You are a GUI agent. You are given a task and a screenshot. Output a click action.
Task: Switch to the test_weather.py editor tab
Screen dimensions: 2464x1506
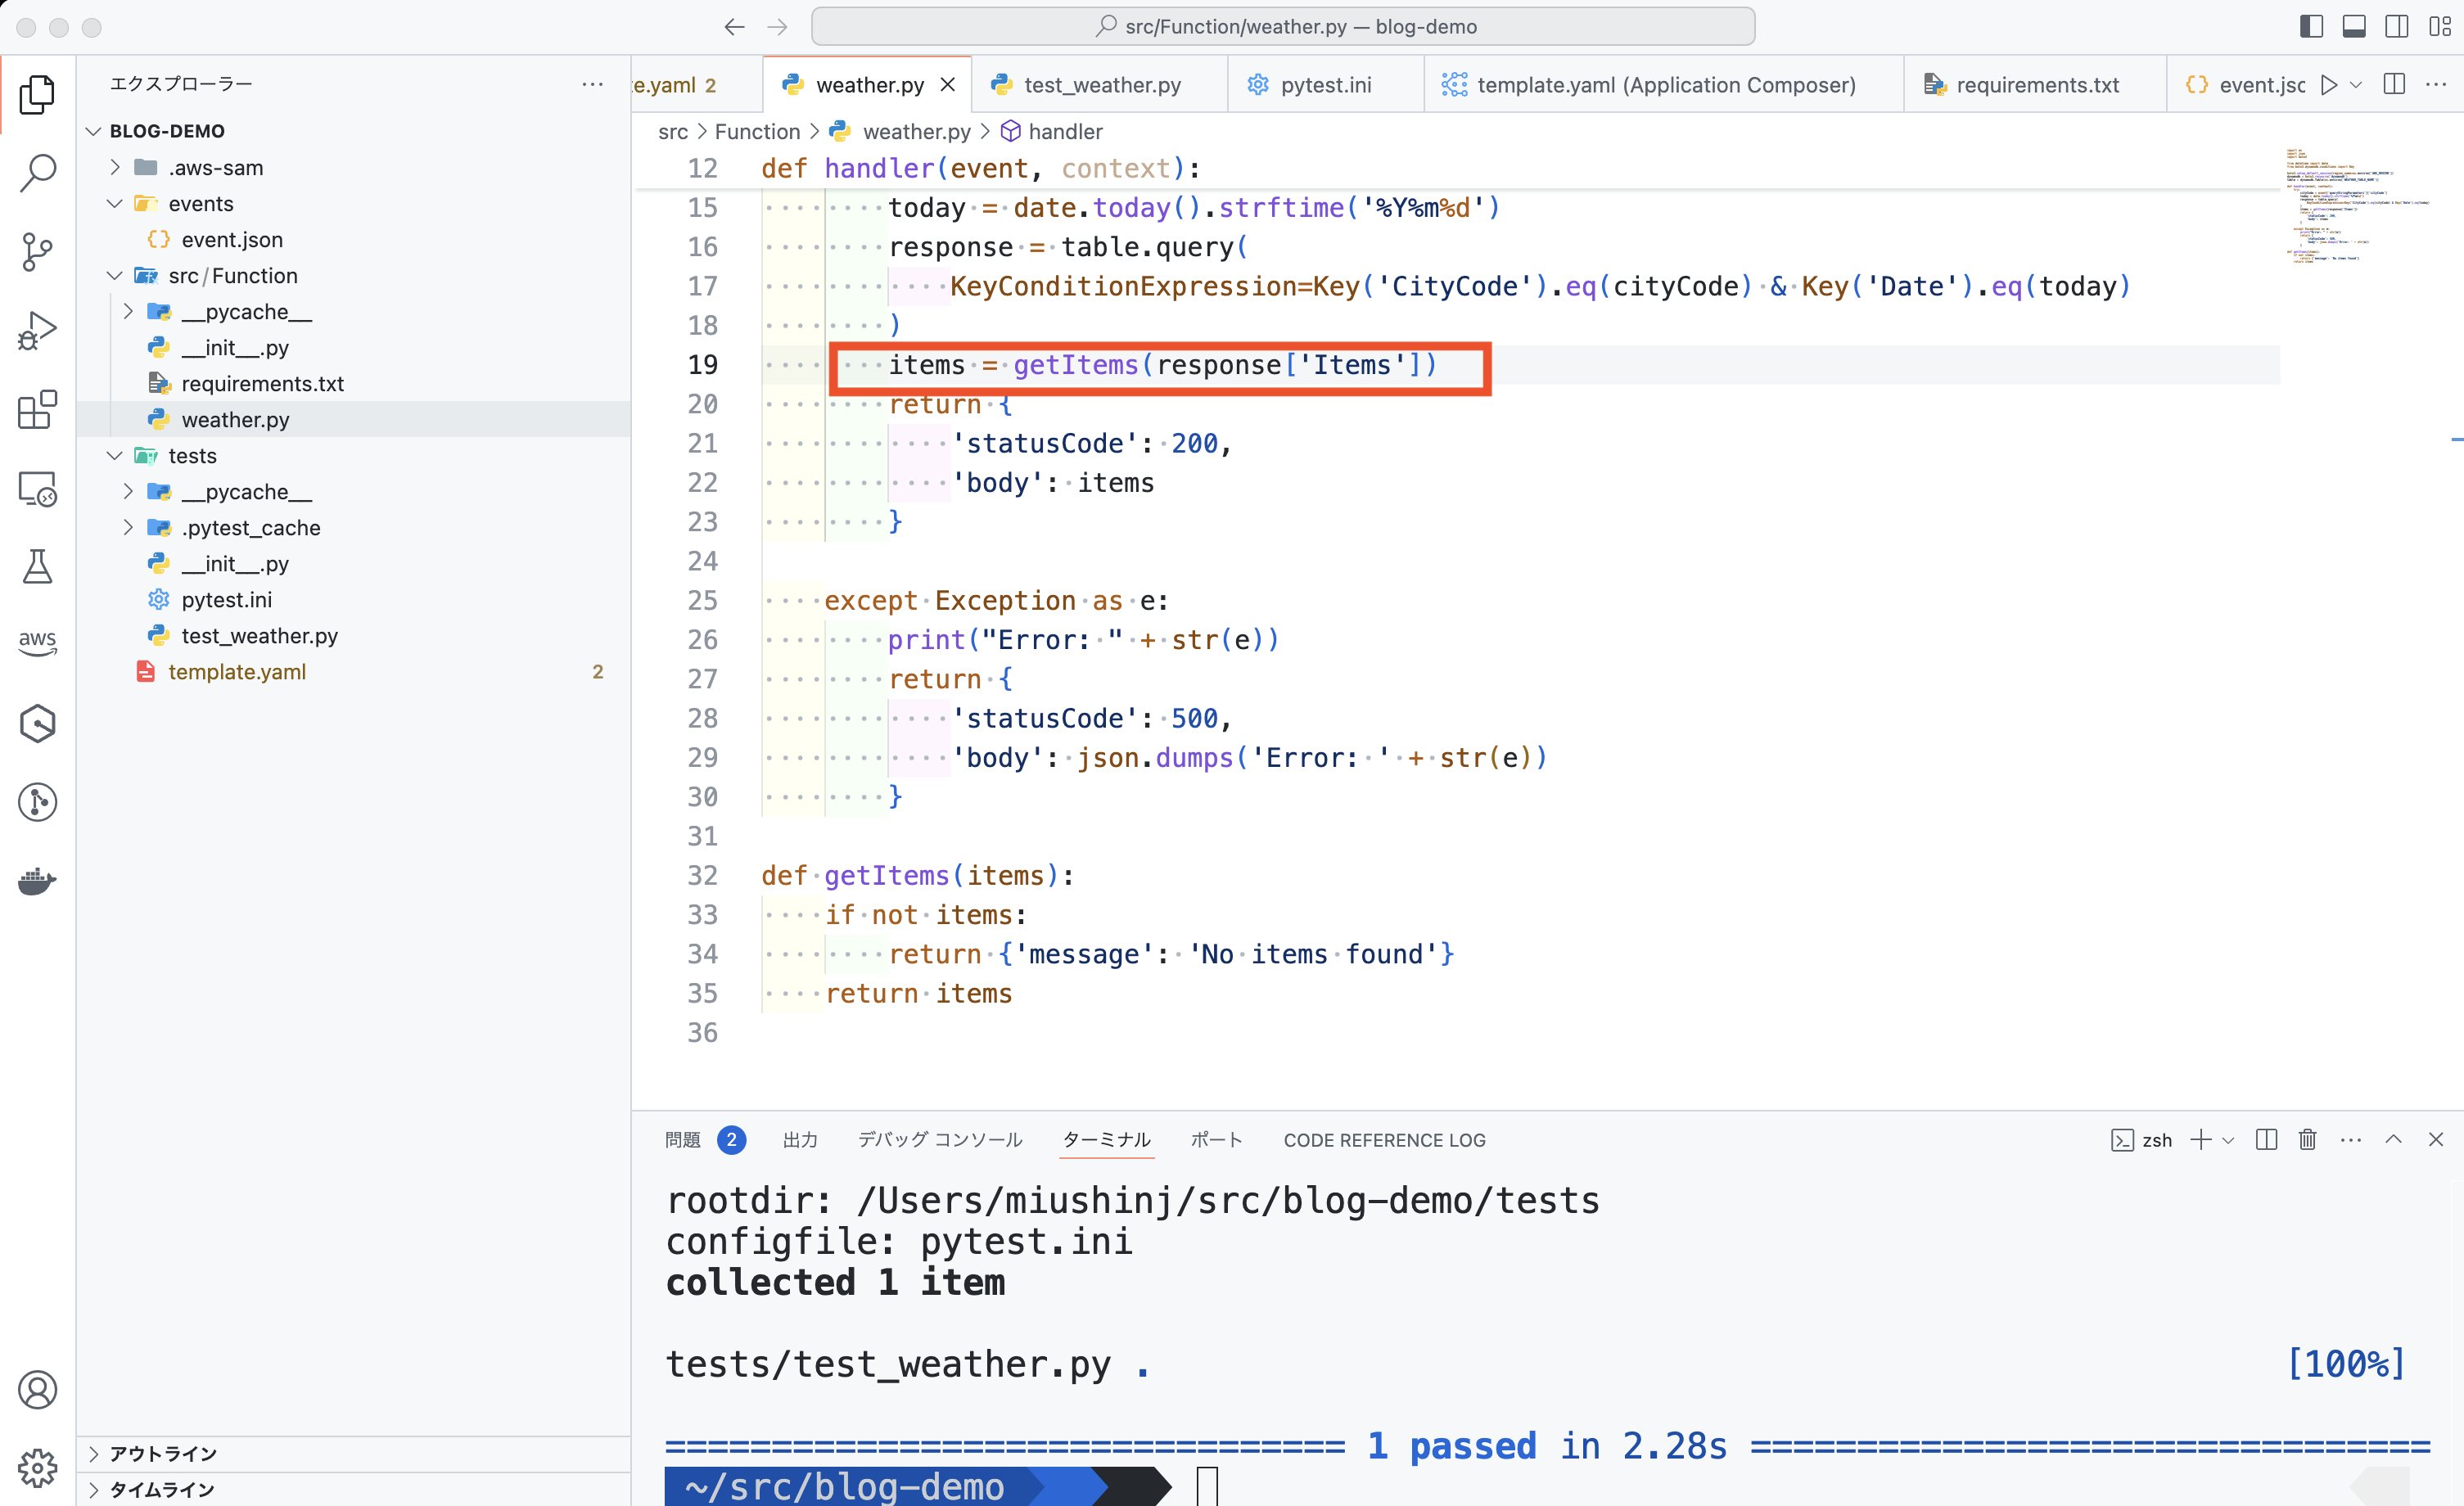pyautogui.click(x=1100, y=85)
